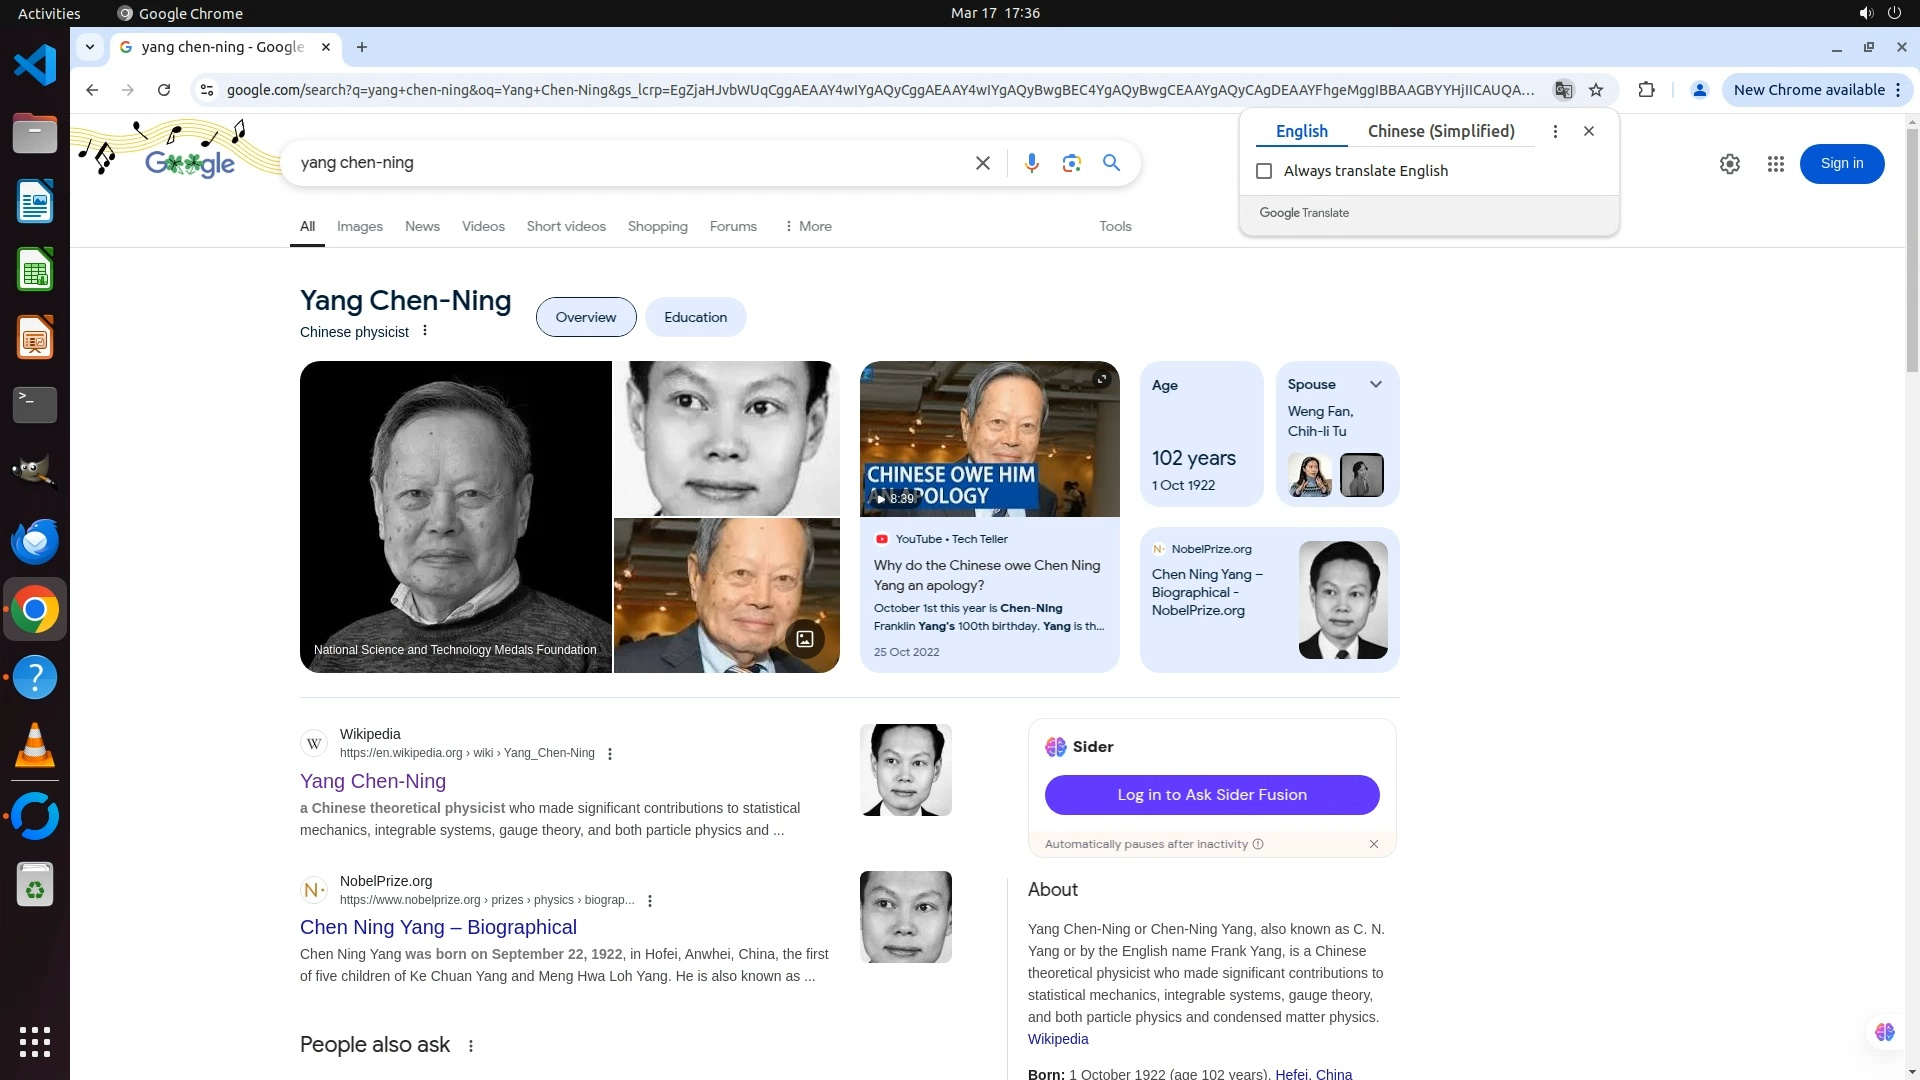1920x1080 pixels.
Task: Open the tab search dropdown arrow
Action: pos(90,47)
